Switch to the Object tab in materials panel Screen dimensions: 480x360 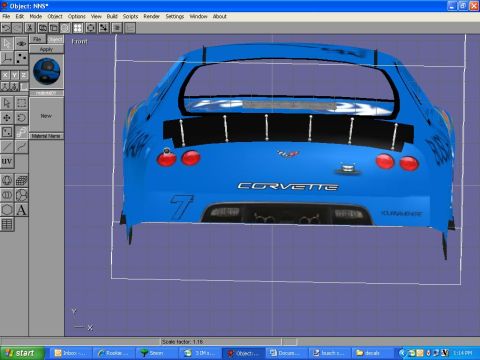[x=55, y=39]
